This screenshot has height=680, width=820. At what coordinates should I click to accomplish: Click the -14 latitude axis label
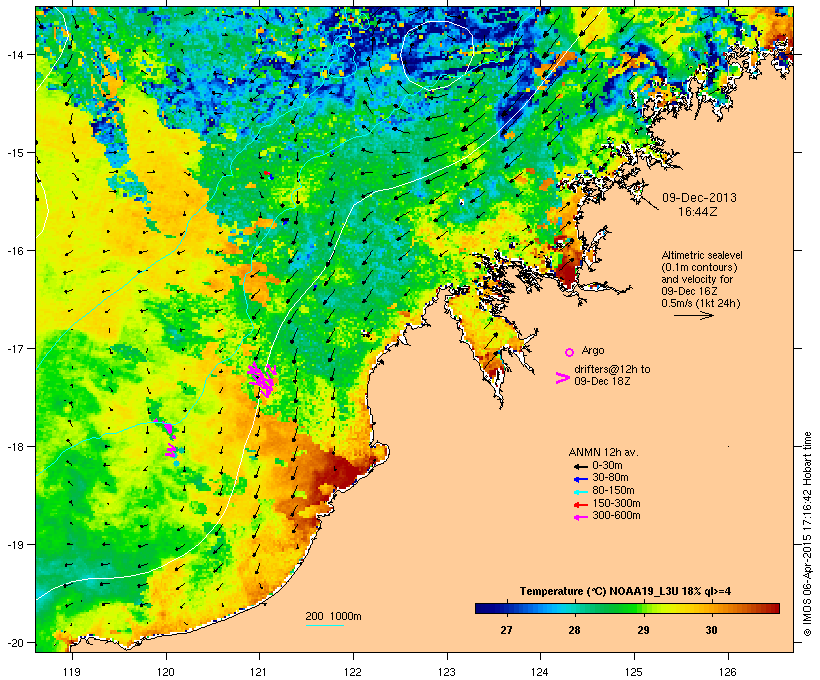pos(14,55)
